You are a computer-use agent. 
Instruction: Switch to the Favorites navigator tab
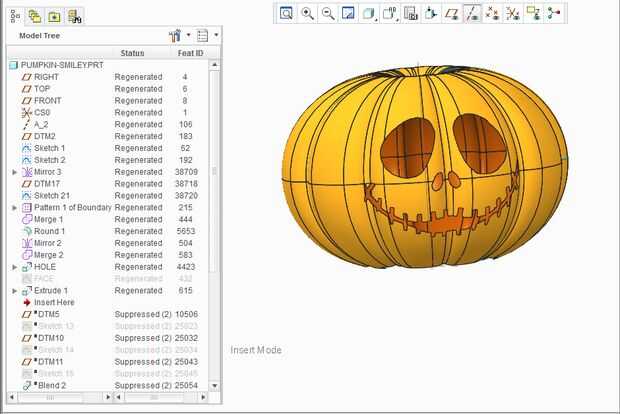click(x=54, y=16)
